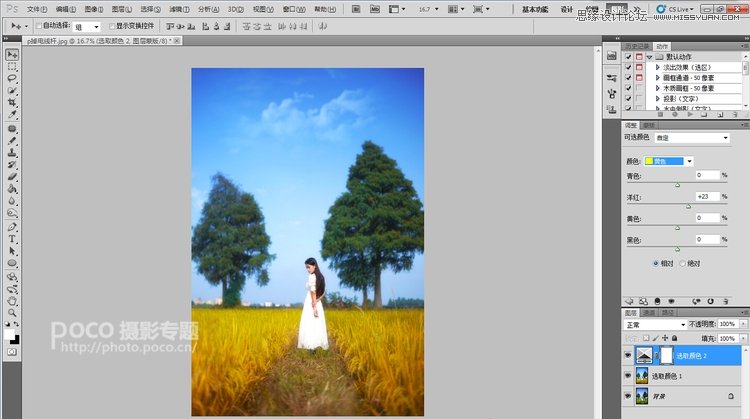Viewport: 750px width, 419px height.
Task: Click the 基本功能 workspace button
Action: click(535, 9)
